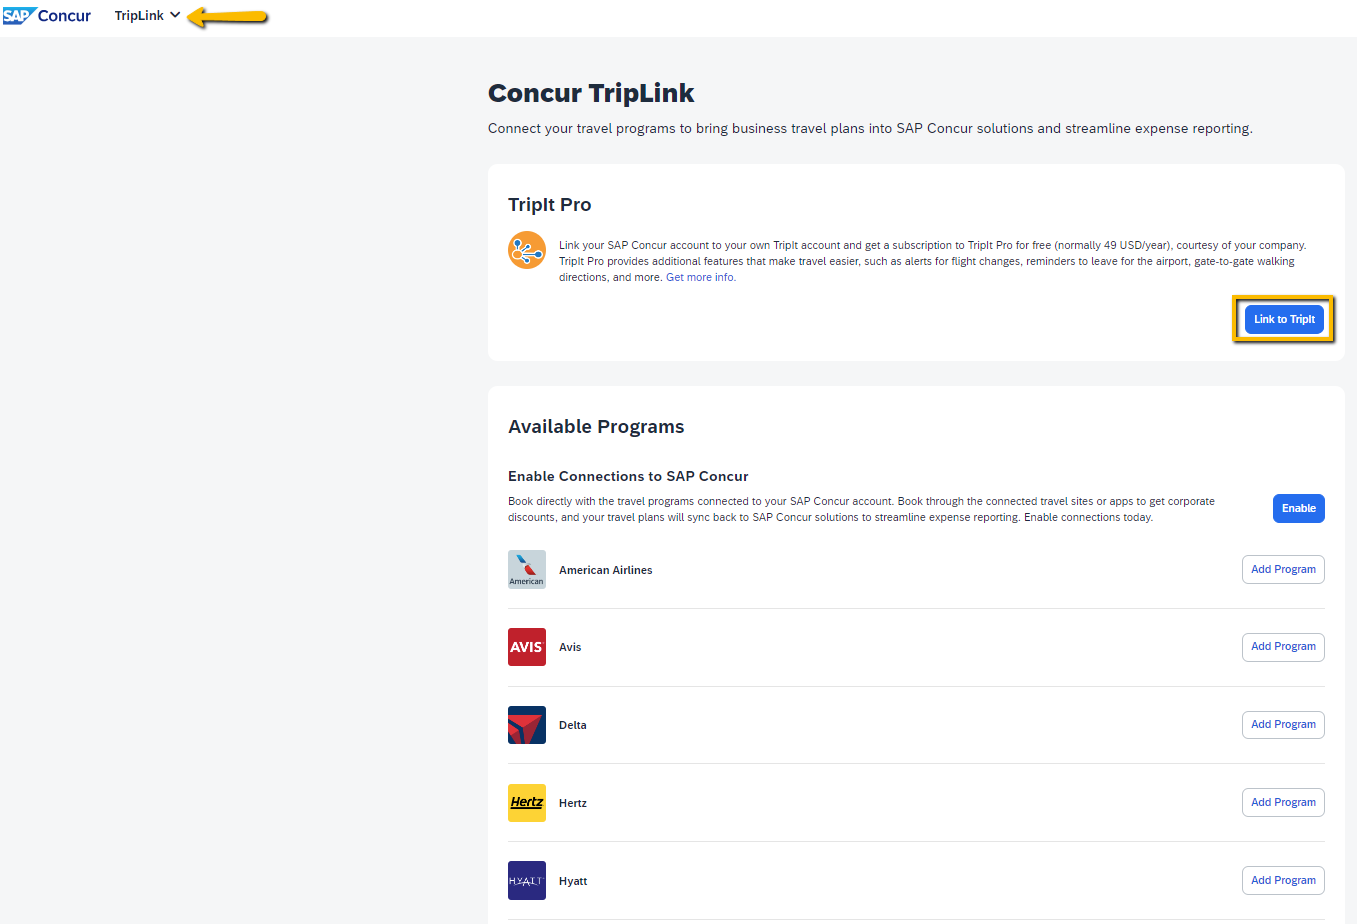Add Program for Hyatt

(1283, 880)
